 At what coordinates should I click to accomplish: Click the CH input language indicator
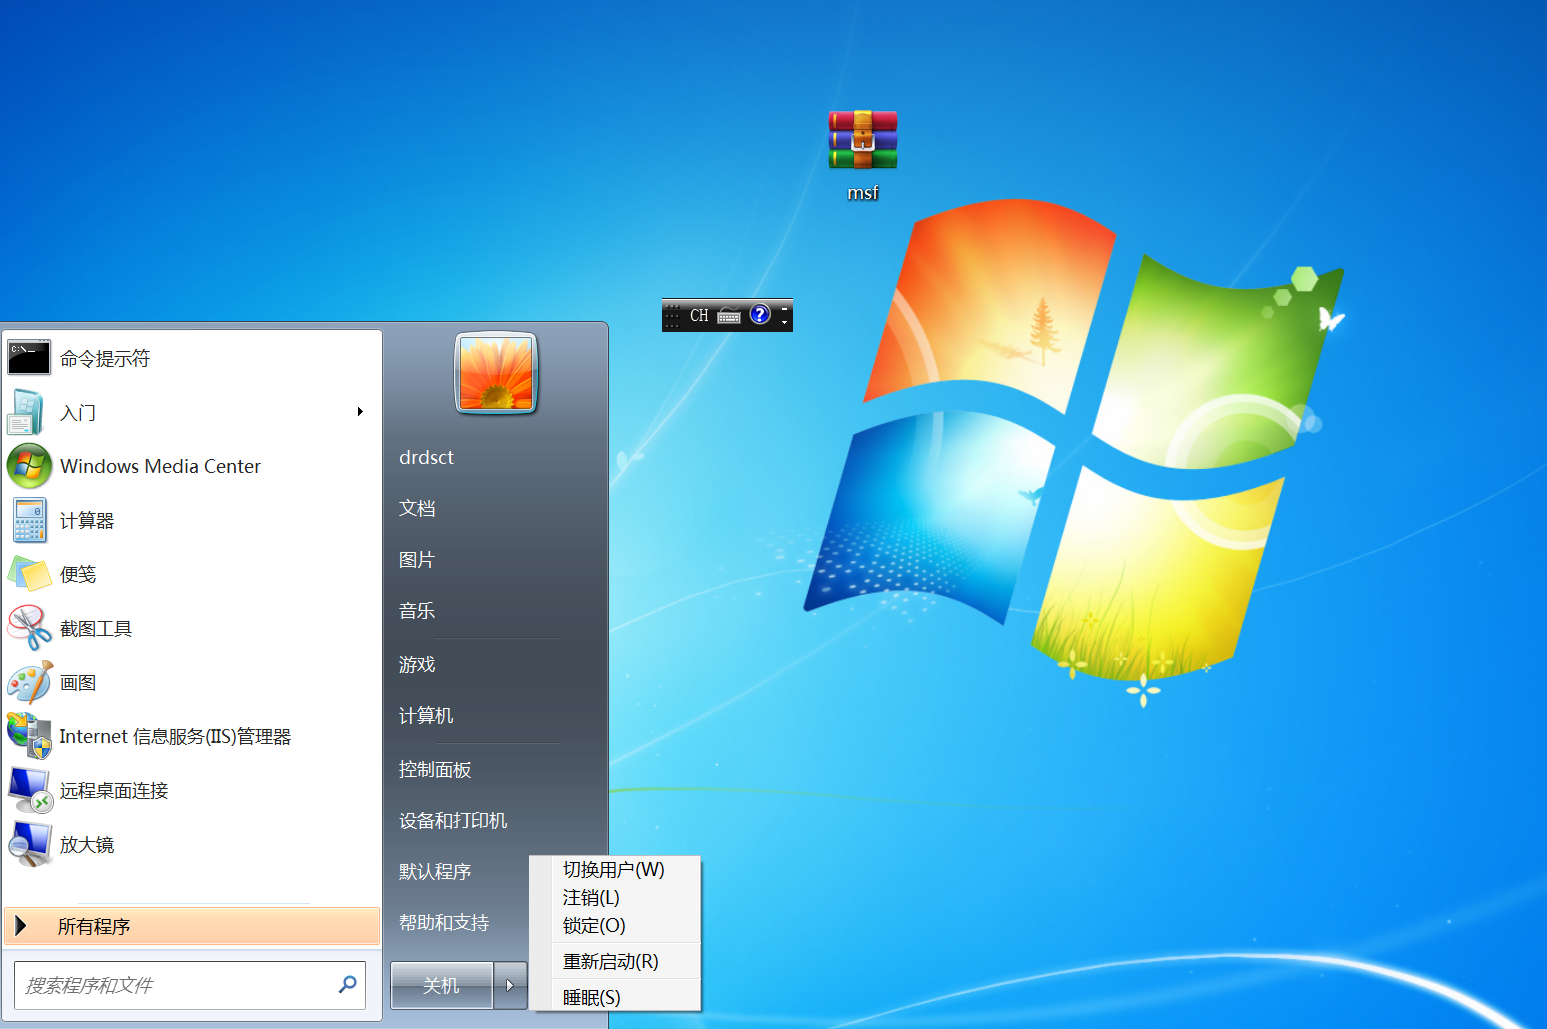point(699,316)
